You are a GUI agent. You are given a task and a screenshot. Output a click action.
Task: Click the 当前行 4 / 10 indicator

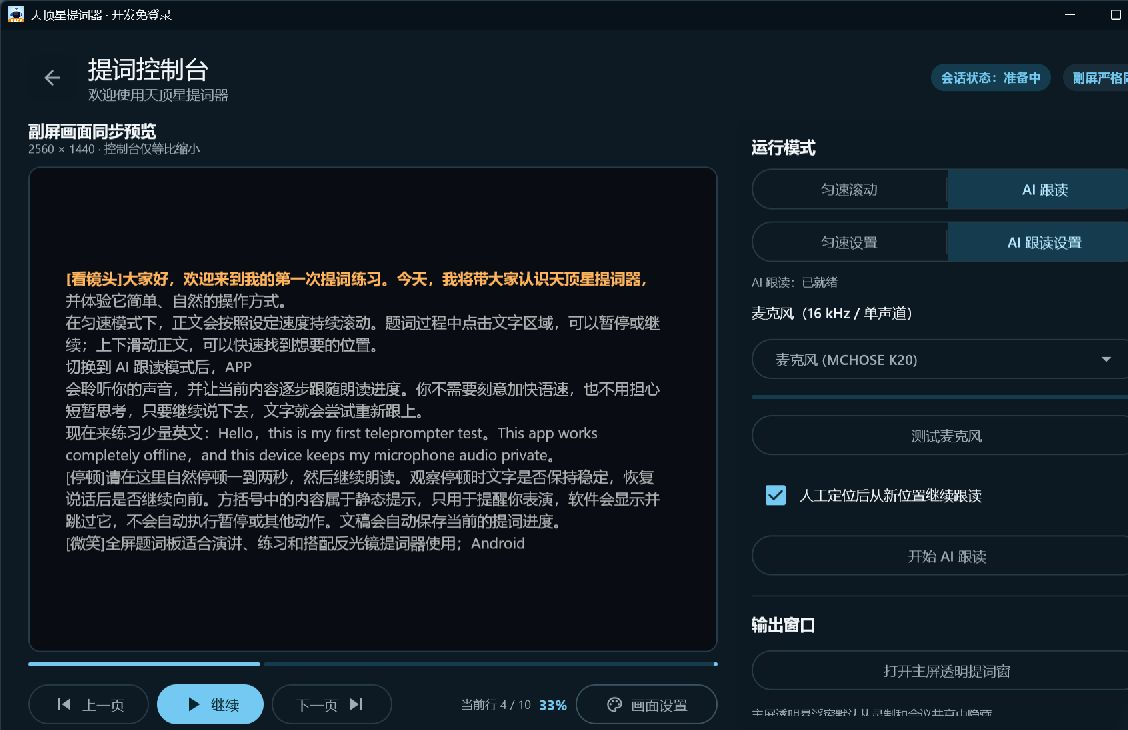pos(496,705)
